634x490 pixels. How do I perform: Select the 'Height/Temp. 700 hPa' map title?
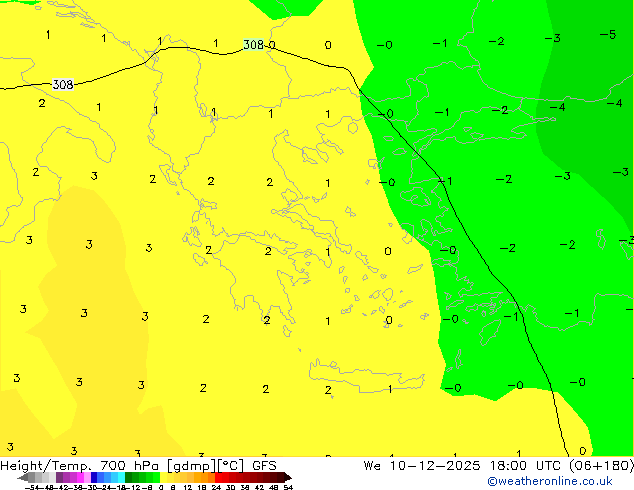click(x=82, y=466)
